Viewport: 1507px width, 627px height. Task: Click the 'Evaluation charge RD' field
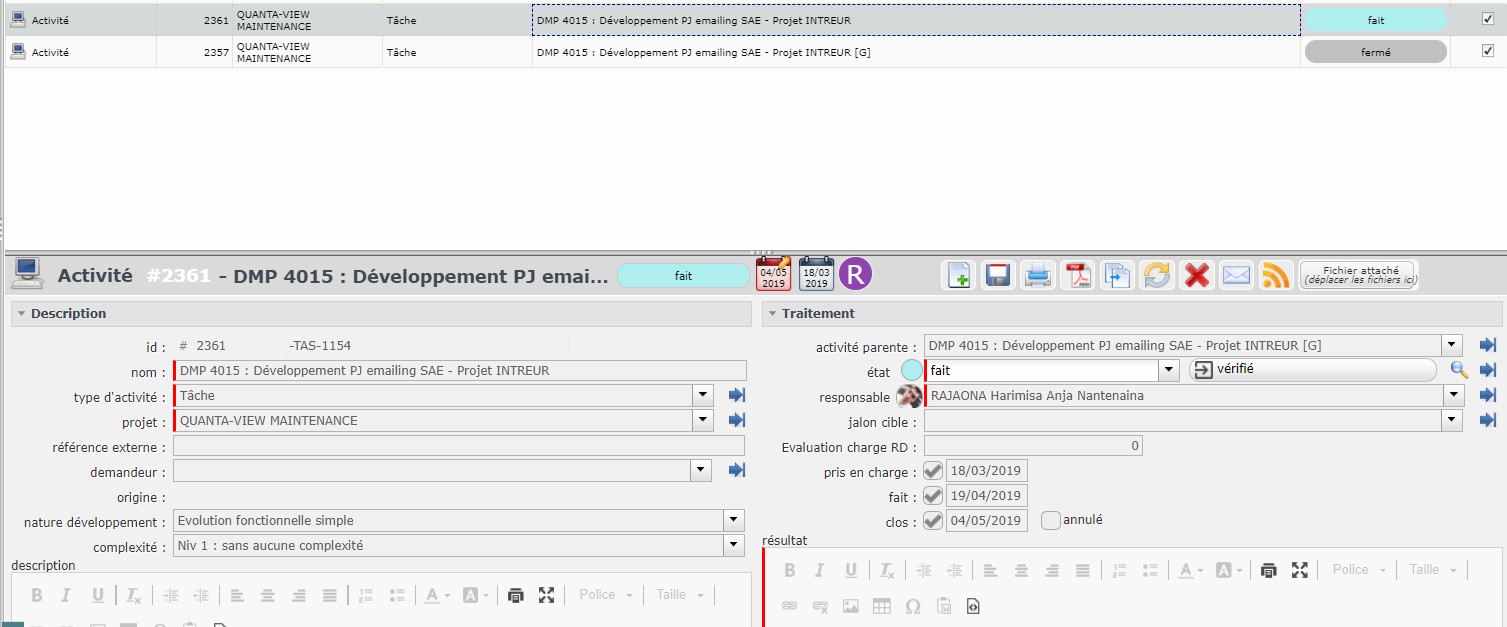[1033, 446]
